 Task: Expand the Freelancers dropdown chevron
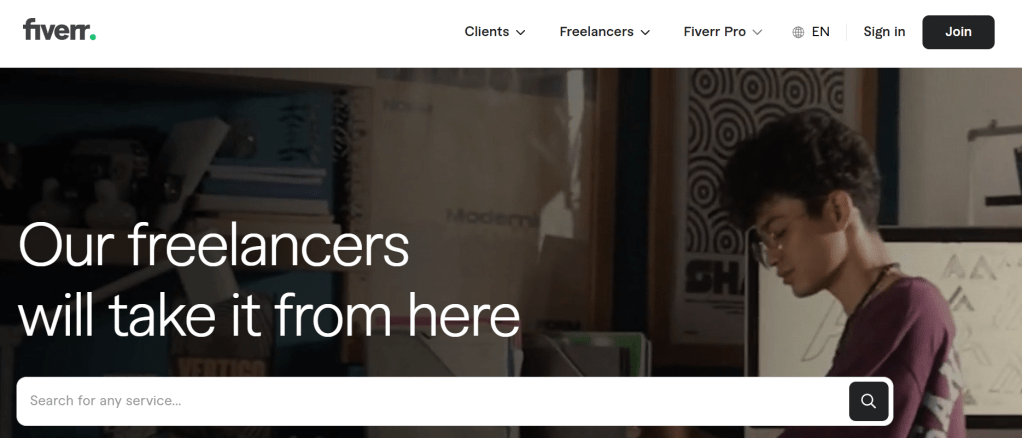pos(645,33)
